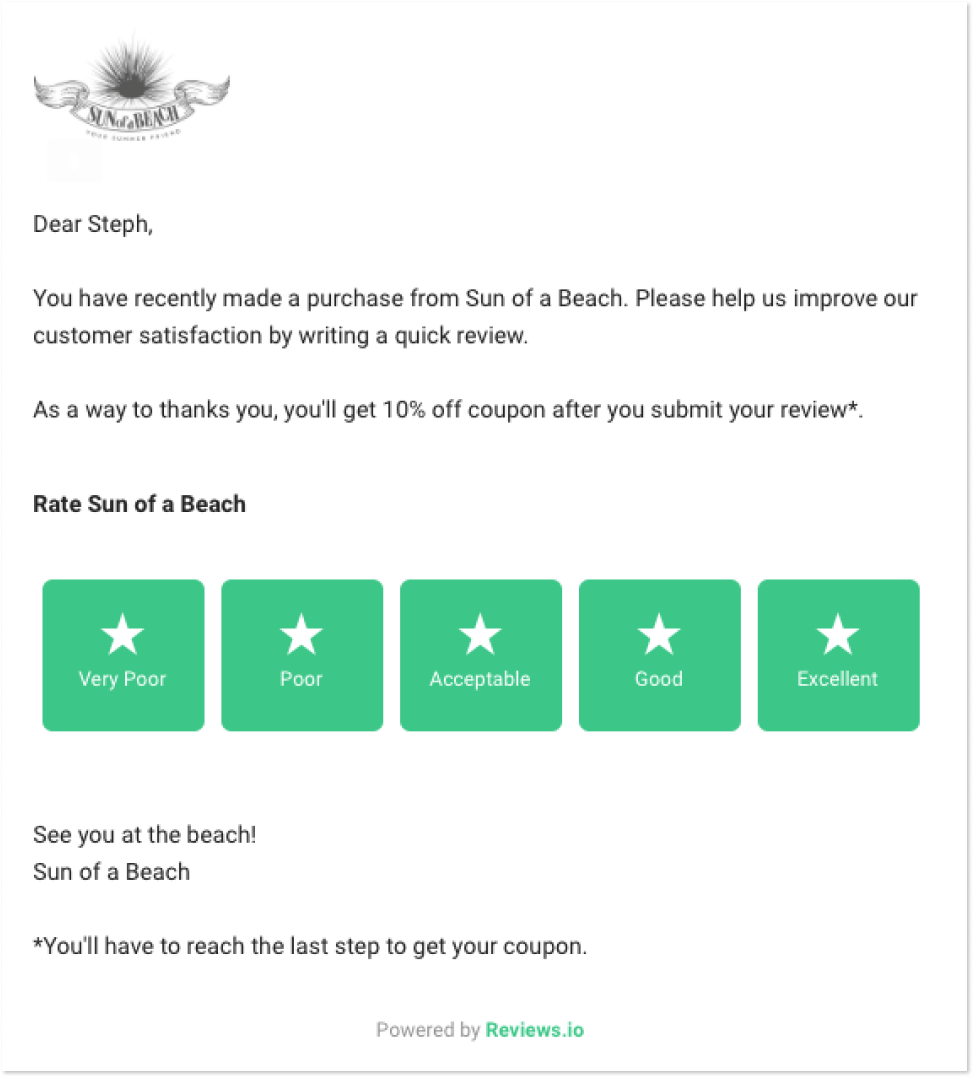The width and height of the screenshot is (973, 1077).
Task: Click the Sun of a Beach signature text
Action: click(x=111, y=872)
